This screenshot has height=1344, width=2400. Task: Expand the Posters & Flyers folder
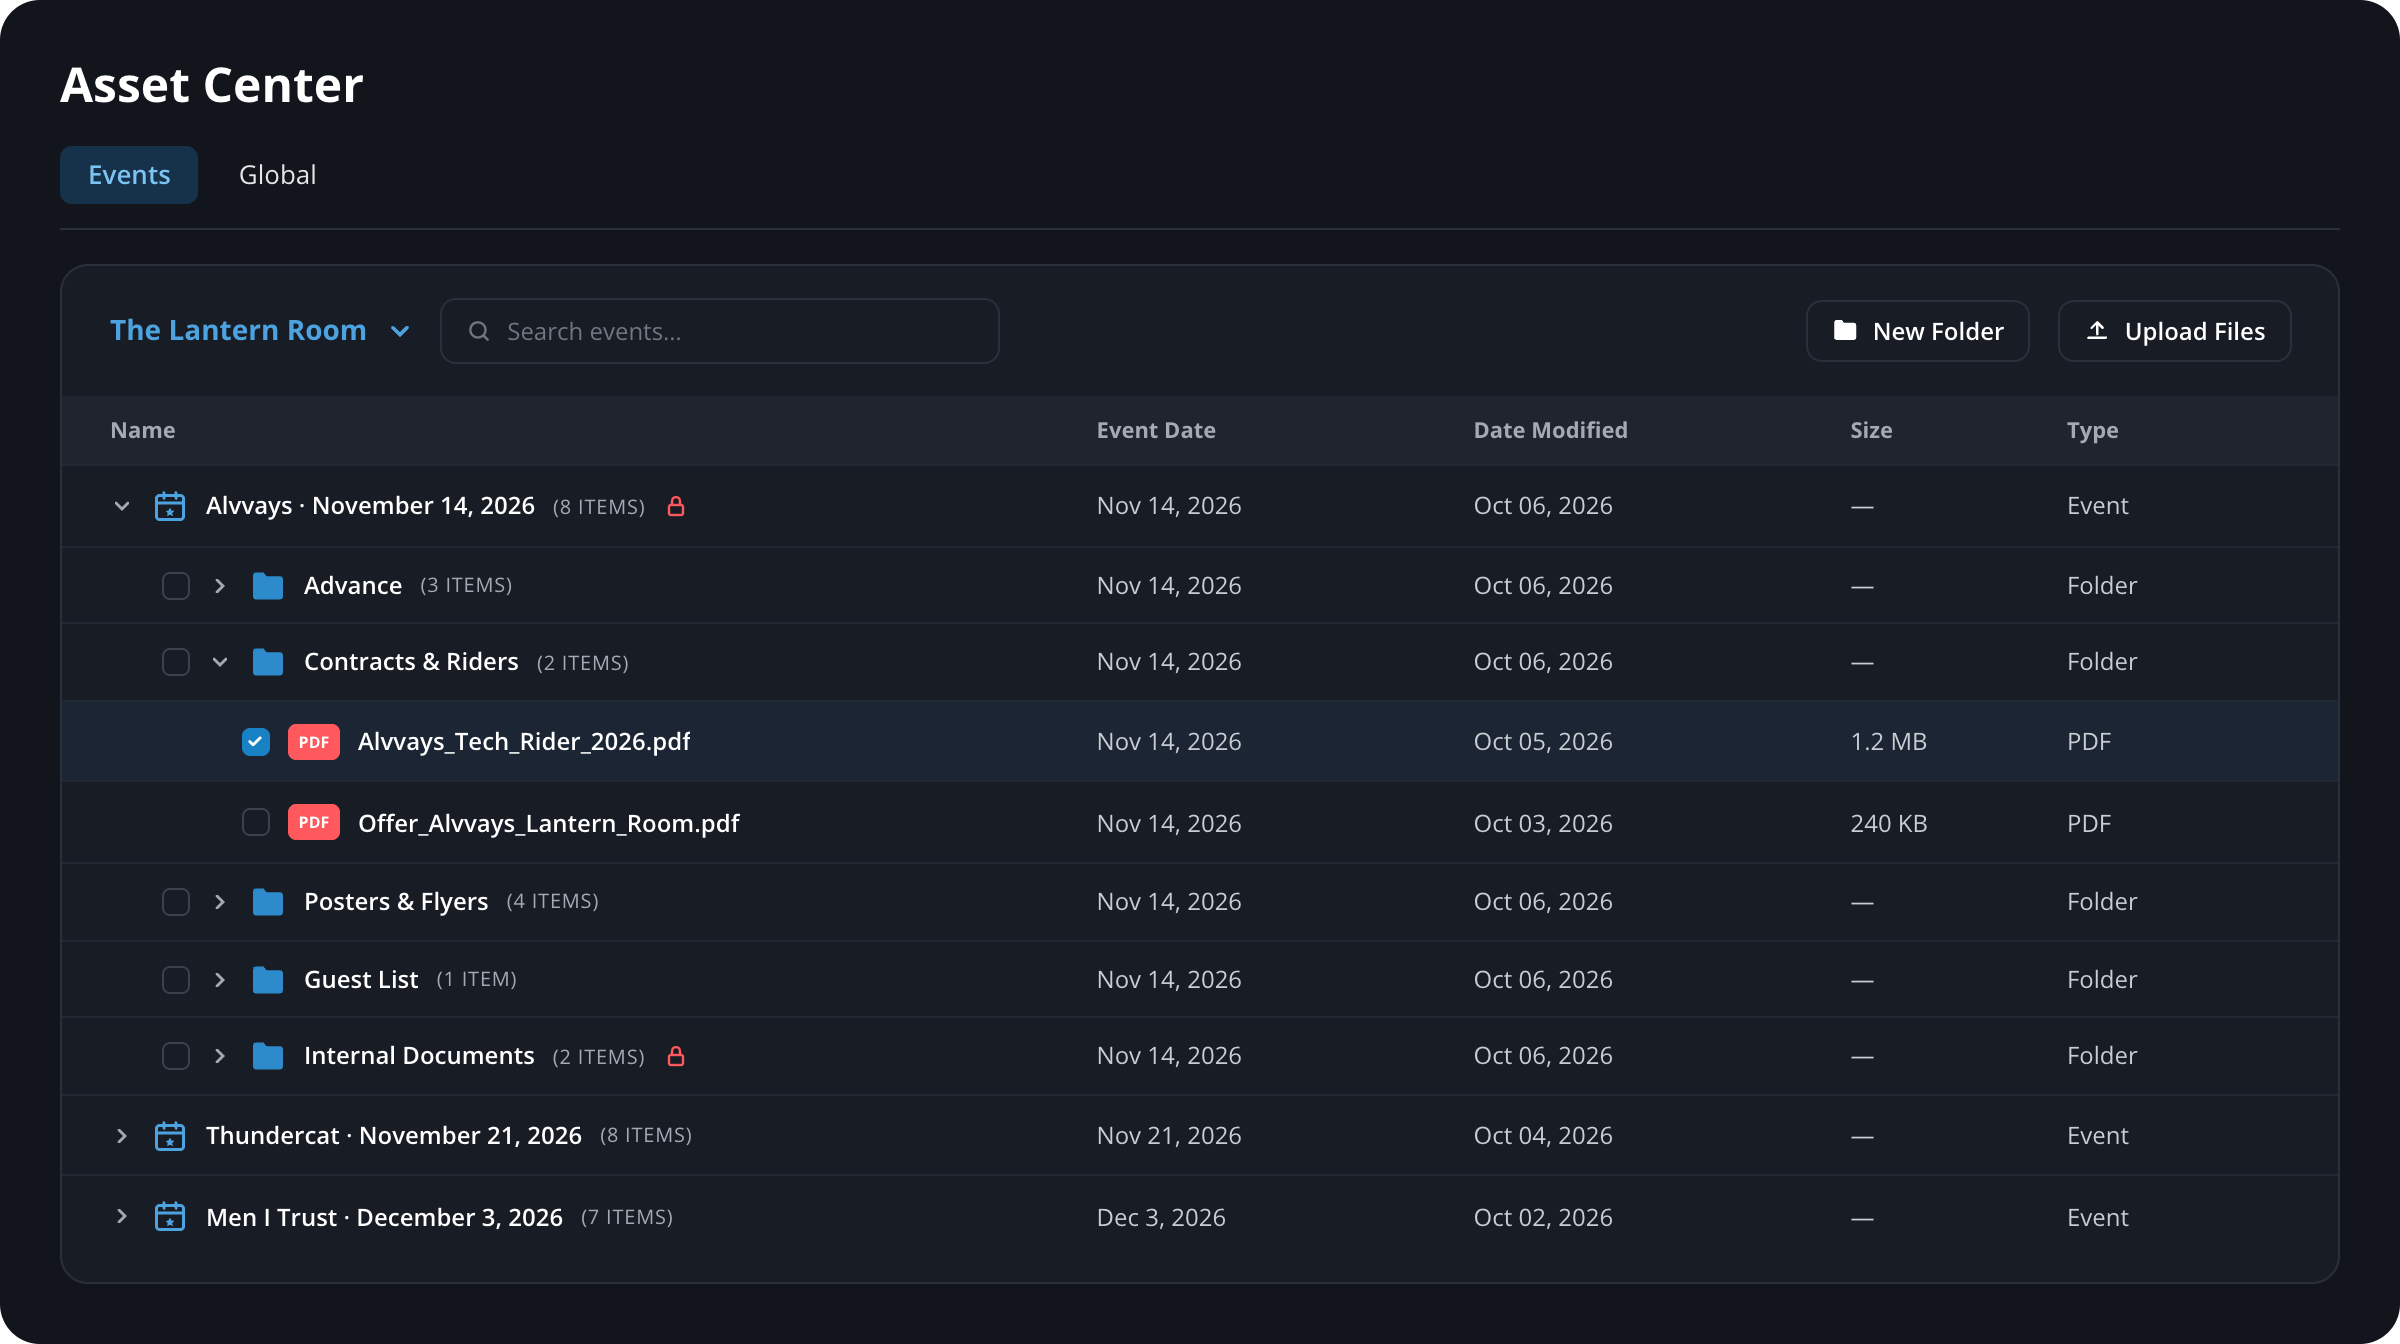(220, 902)
